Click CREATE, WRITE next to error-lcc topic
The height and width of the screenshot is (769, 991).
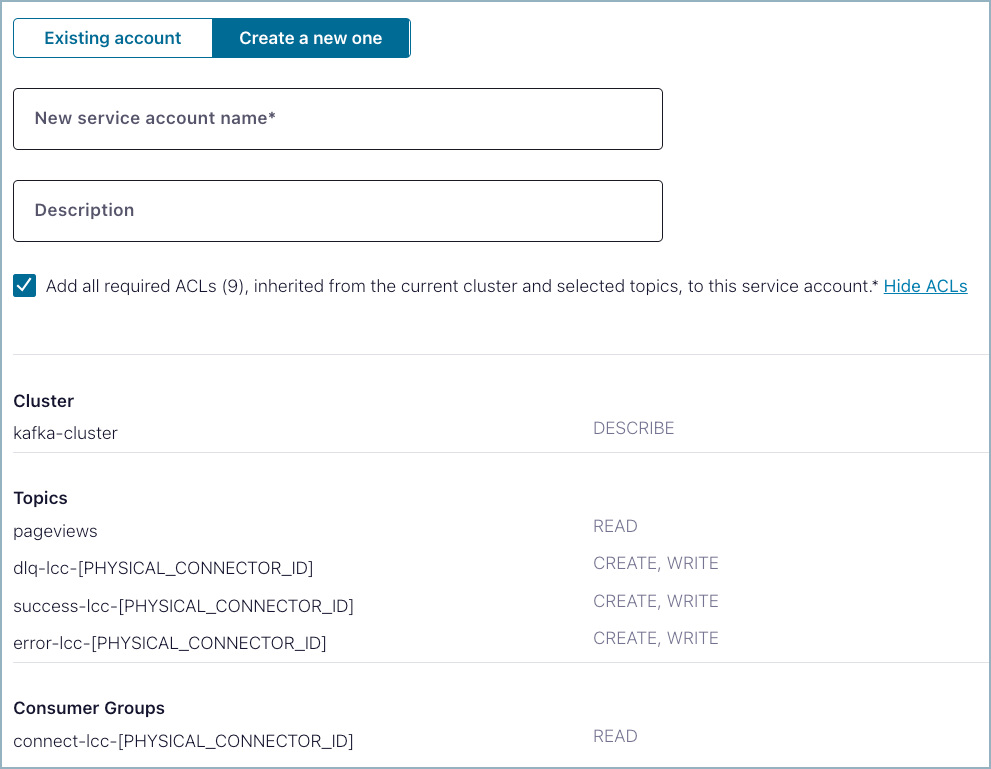[656, 637]
